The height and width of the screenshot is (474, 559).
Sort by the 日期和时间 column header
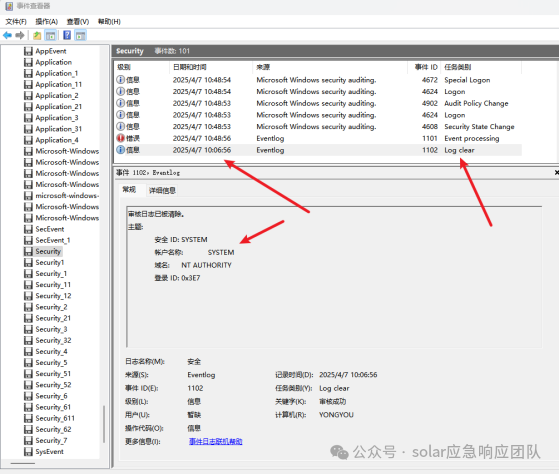(x=190, y=67)
